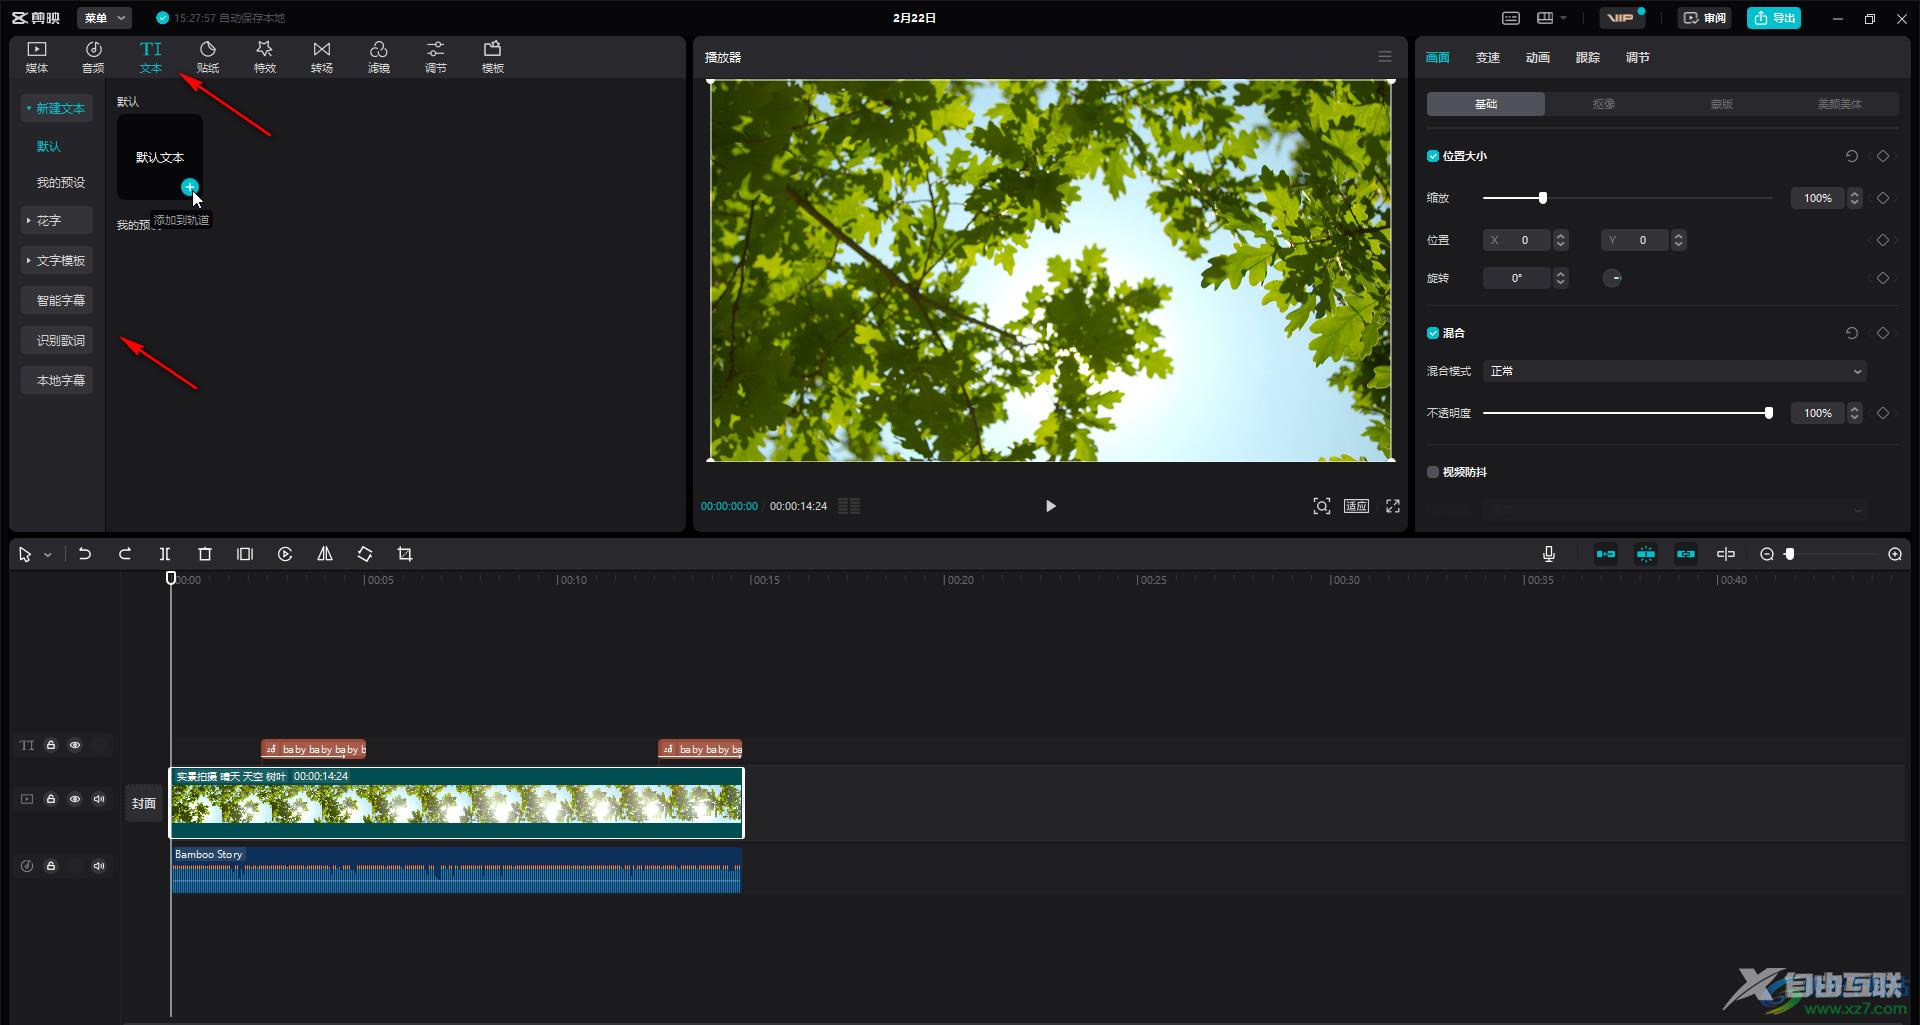
Task: Reset the 位置大小 section with reset arrow
Action: coord(1852,156)
